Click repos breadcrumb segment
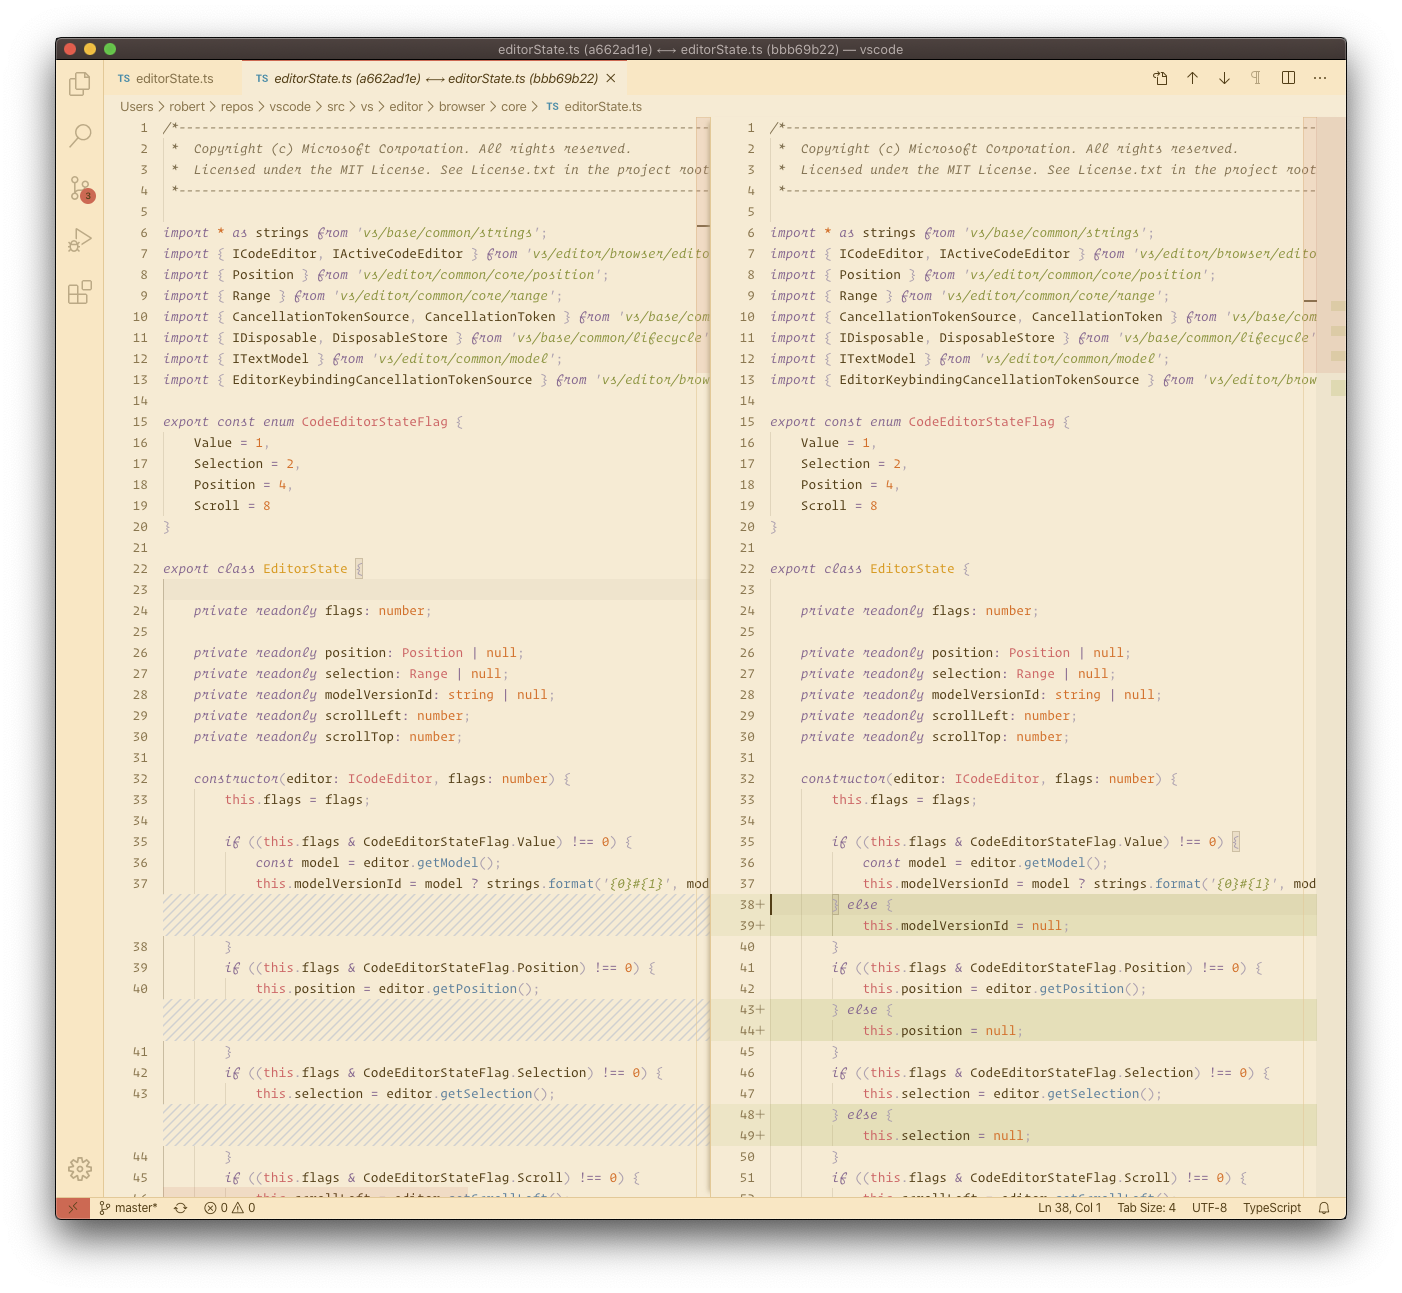This screenshot has height=1293, width=1402. pyautogui.click(x=237, y=107)
